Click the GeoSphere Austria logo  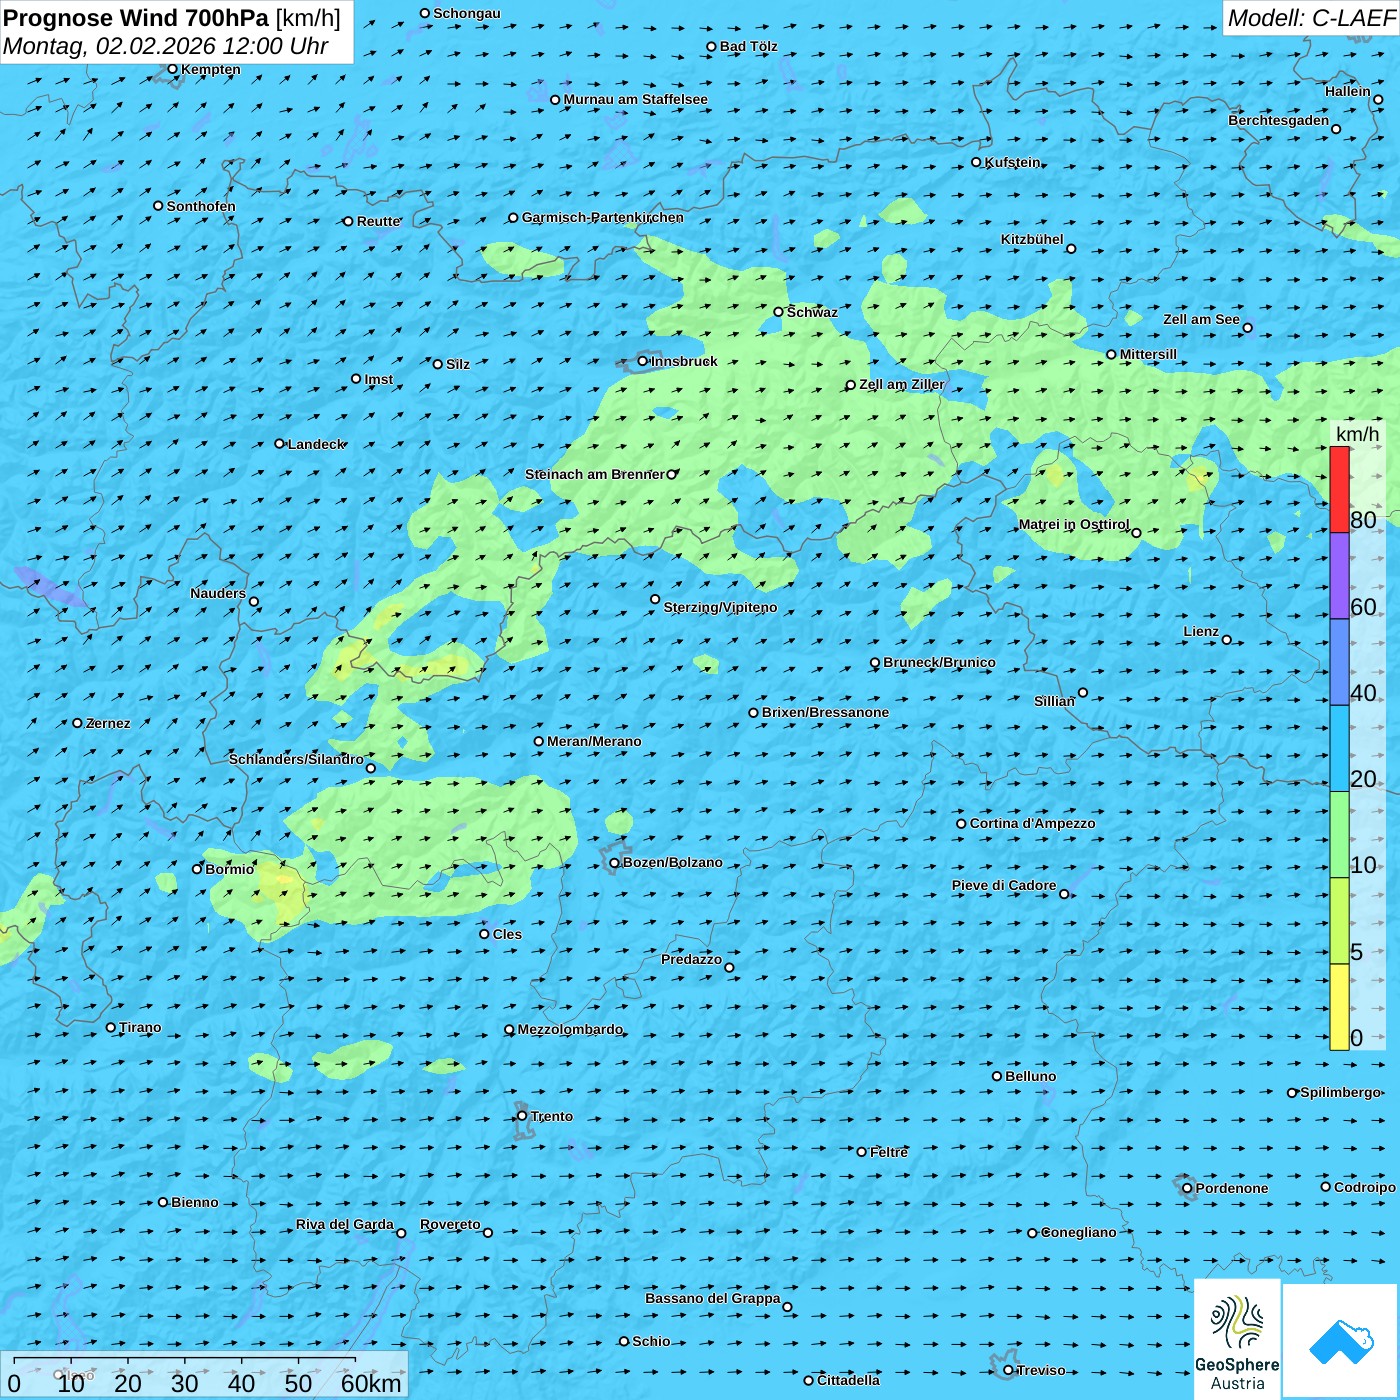pyautogui.click(x=1237, y=1339)
